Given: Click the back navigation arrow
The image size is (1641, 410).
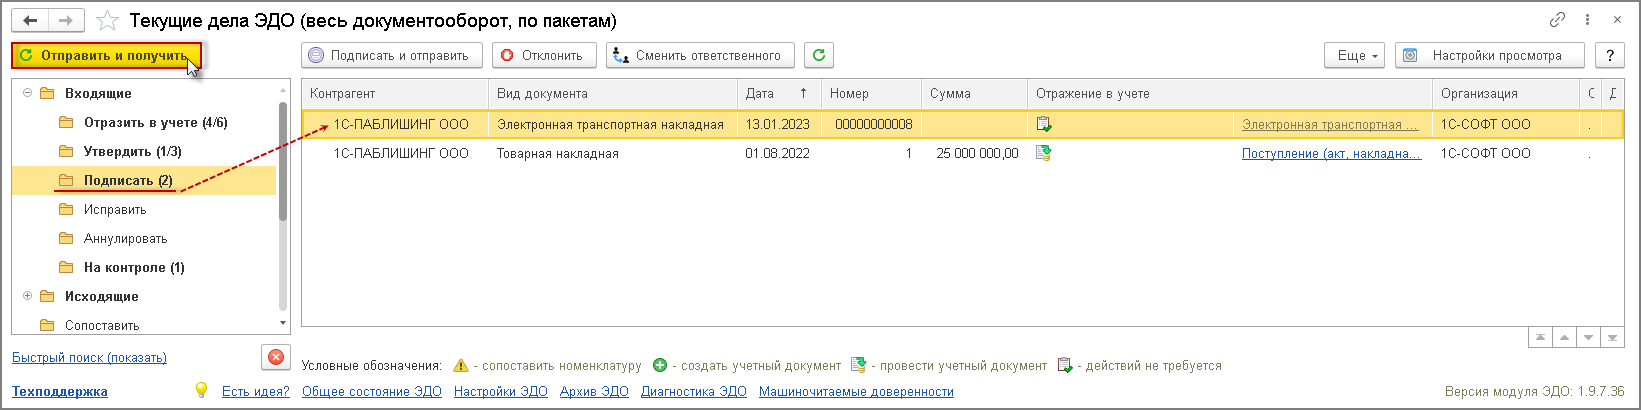Looking at the screenshot, I should tap(30, 21).
